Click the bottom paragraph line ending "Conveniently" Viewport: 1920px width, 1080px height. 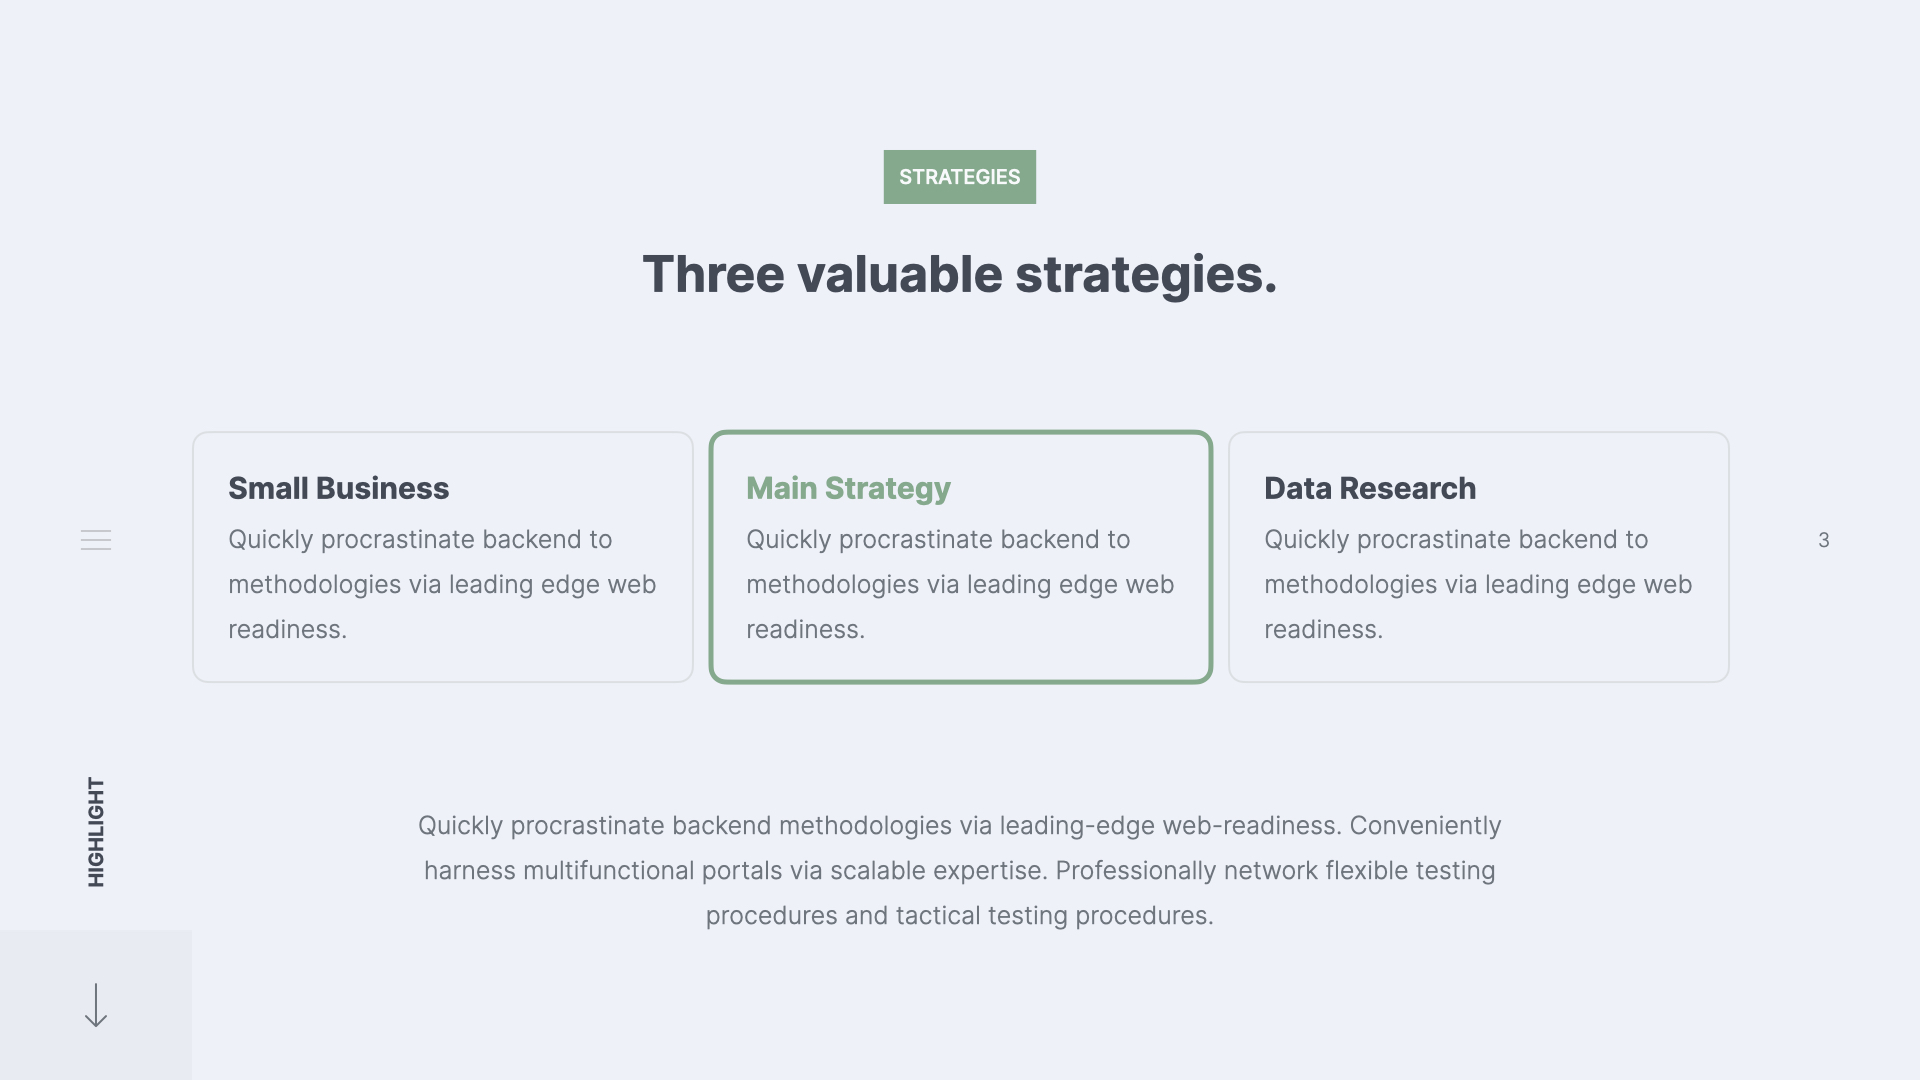coord(959,826)
